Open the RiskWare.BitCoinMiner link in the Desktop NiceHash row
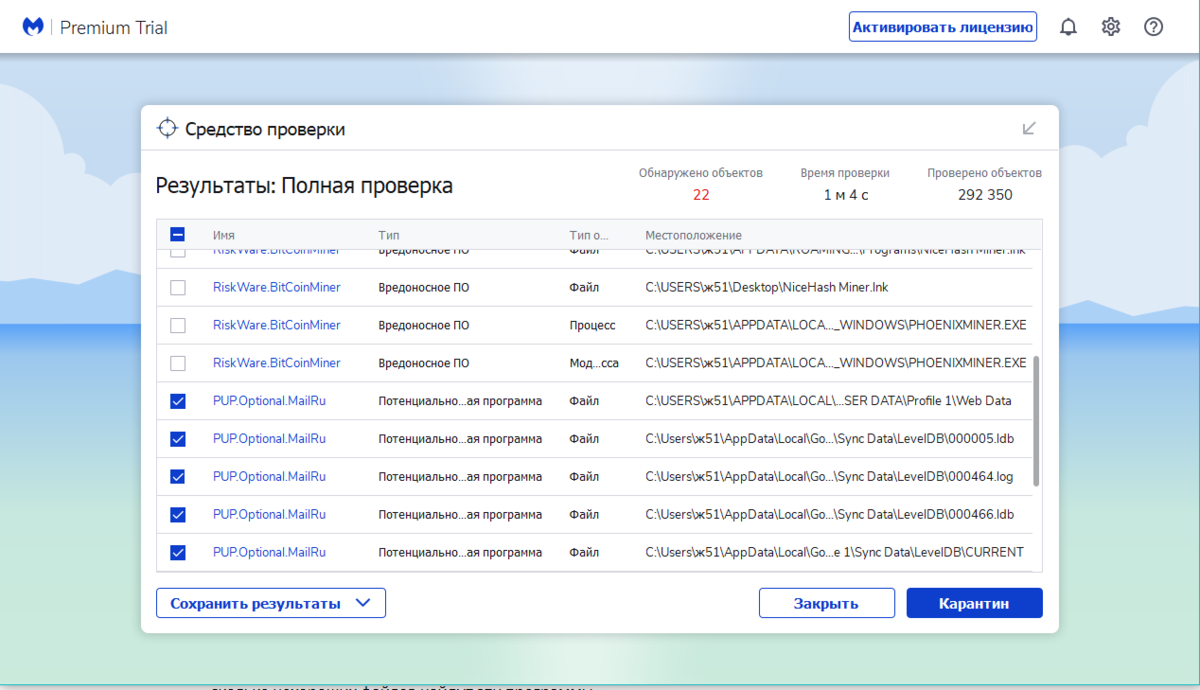The image size is (1200, 690). pos(277,287)
